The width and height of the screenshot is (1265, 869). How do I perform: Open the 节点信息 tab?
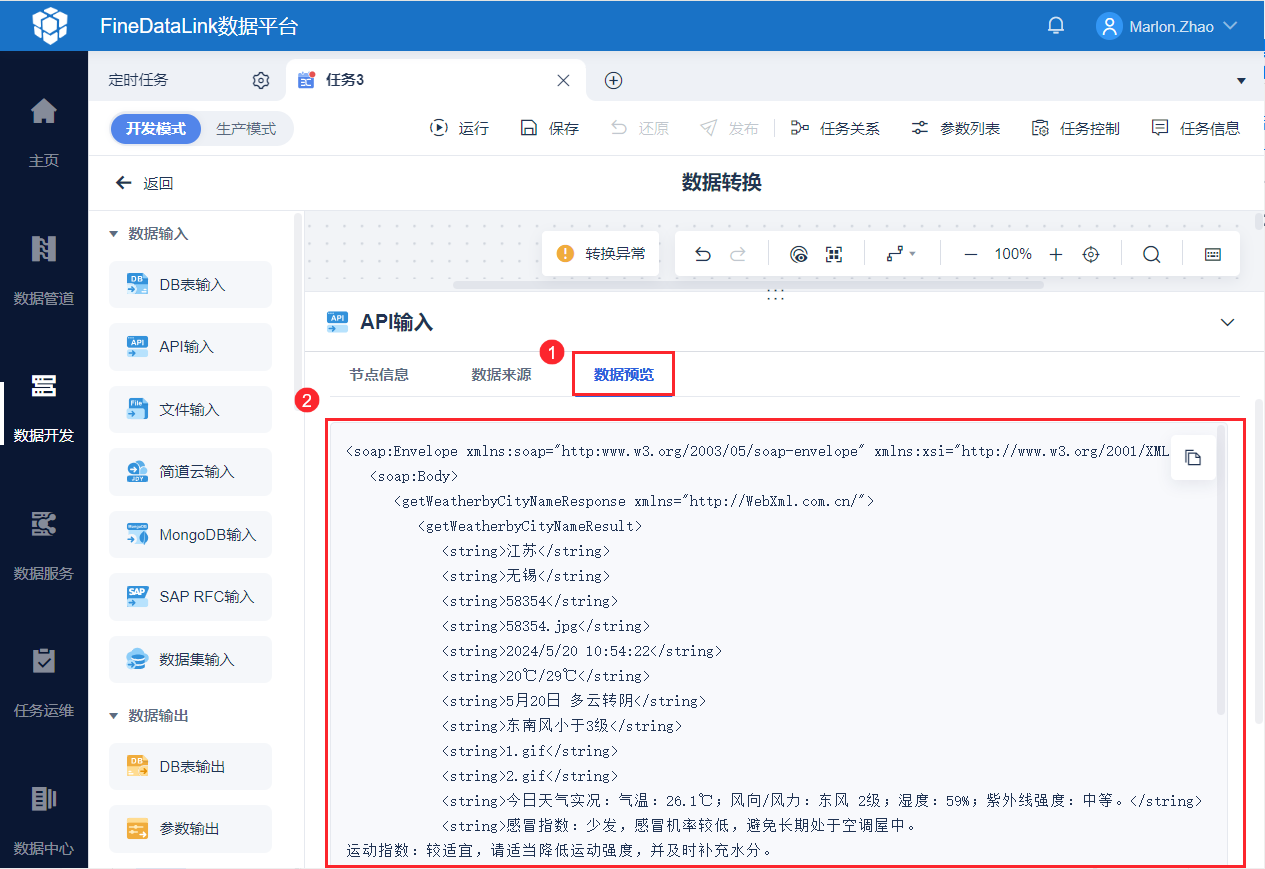click(379, 375)
